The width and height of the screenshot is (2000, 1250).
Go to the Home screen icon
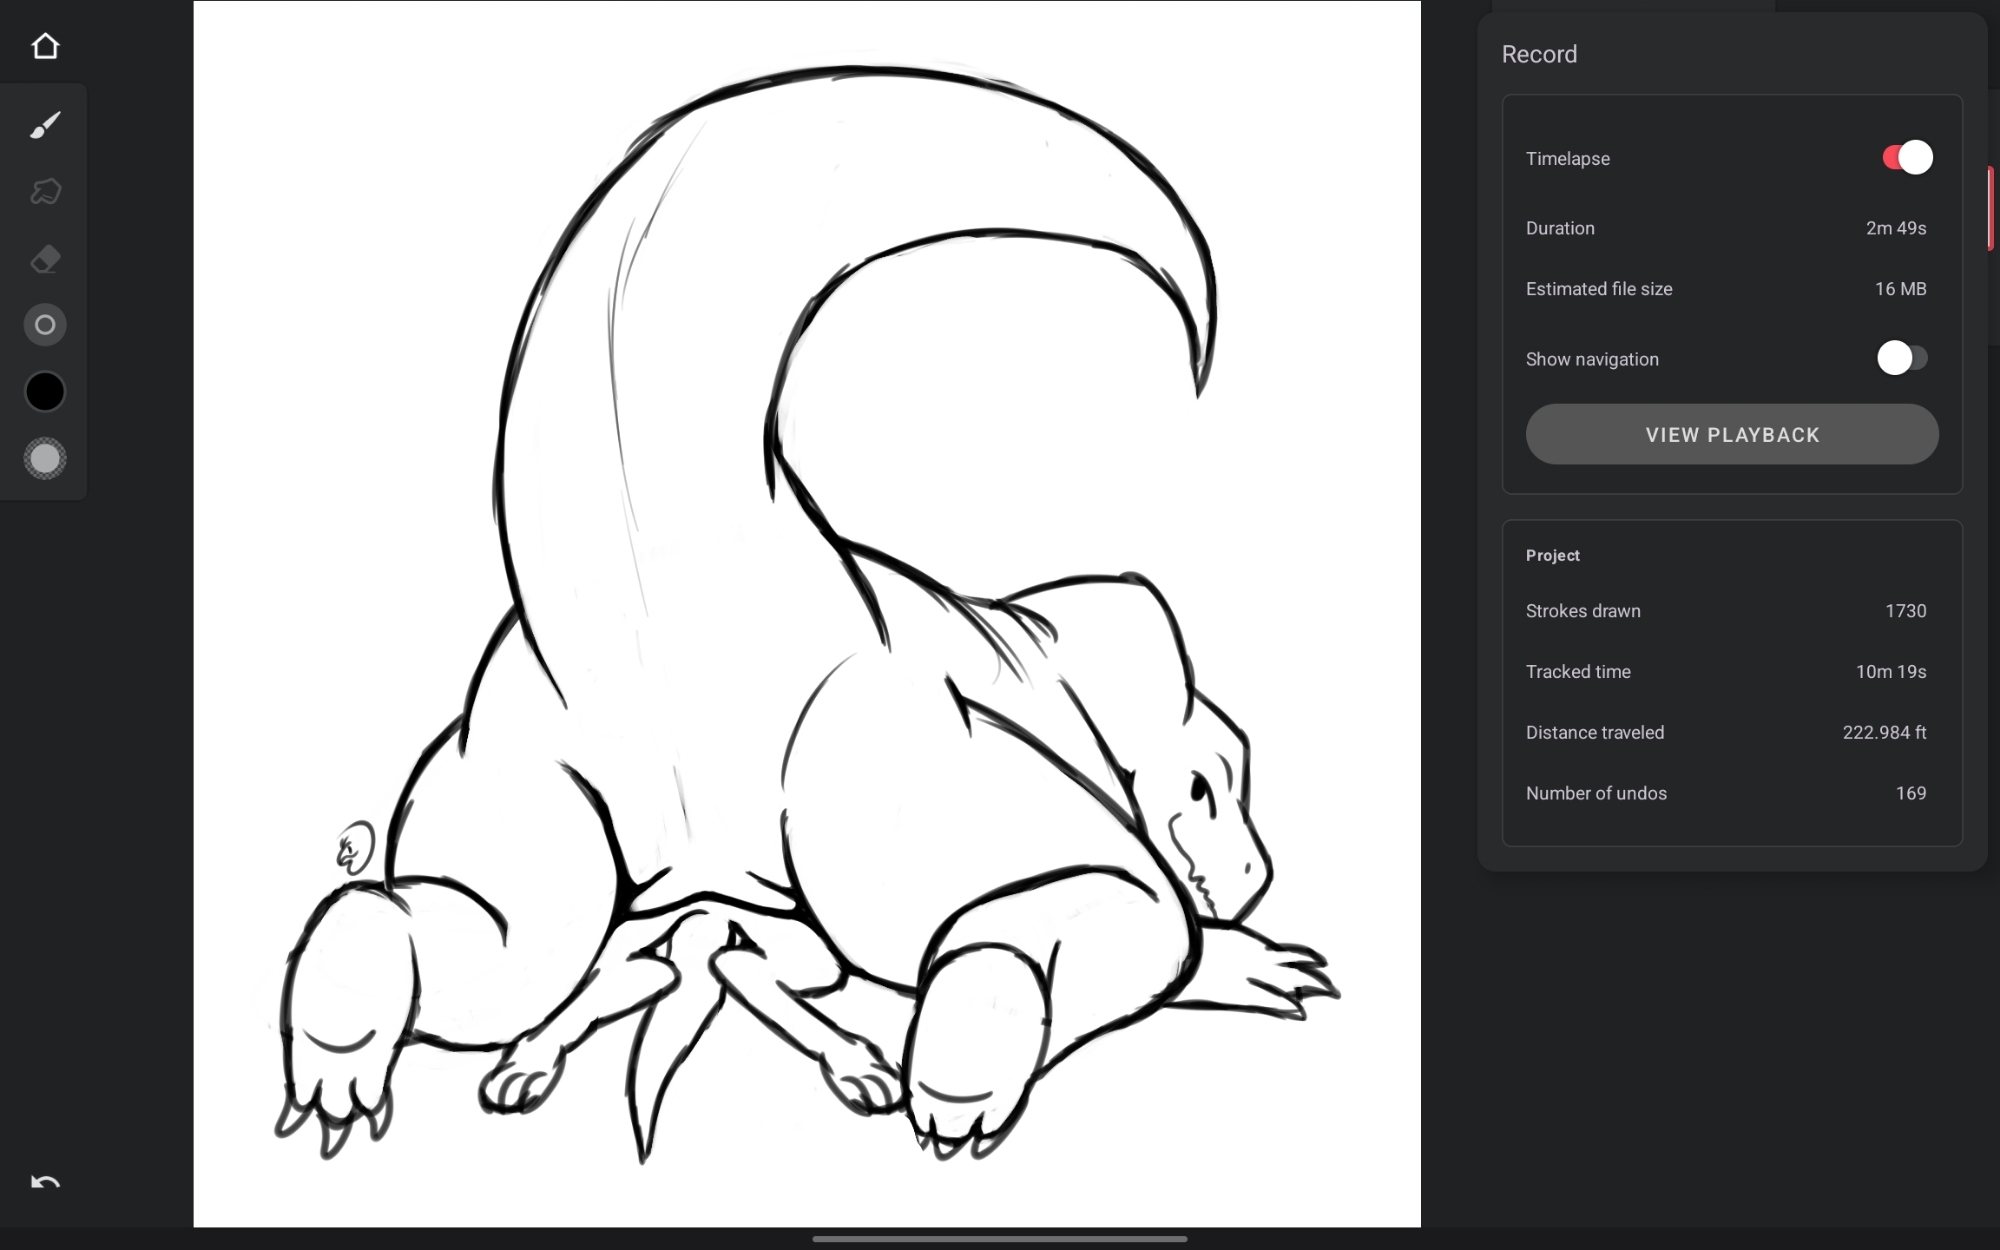[45, 46]
